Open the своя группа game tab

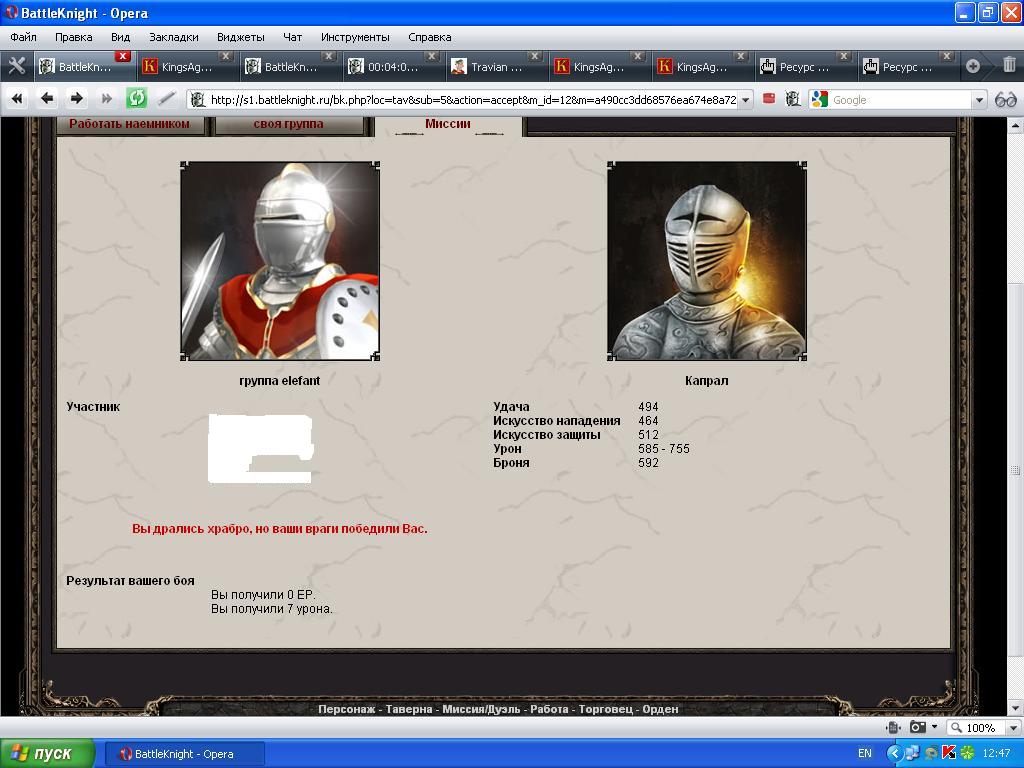(x=288, y=124)
